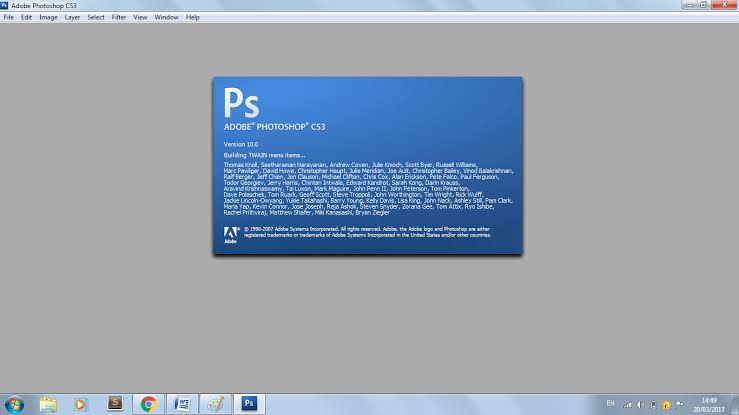Minimize the Photoshop window
Viewport: 739px width, 415px height.
pyautogui.click(x=689, y=5)
